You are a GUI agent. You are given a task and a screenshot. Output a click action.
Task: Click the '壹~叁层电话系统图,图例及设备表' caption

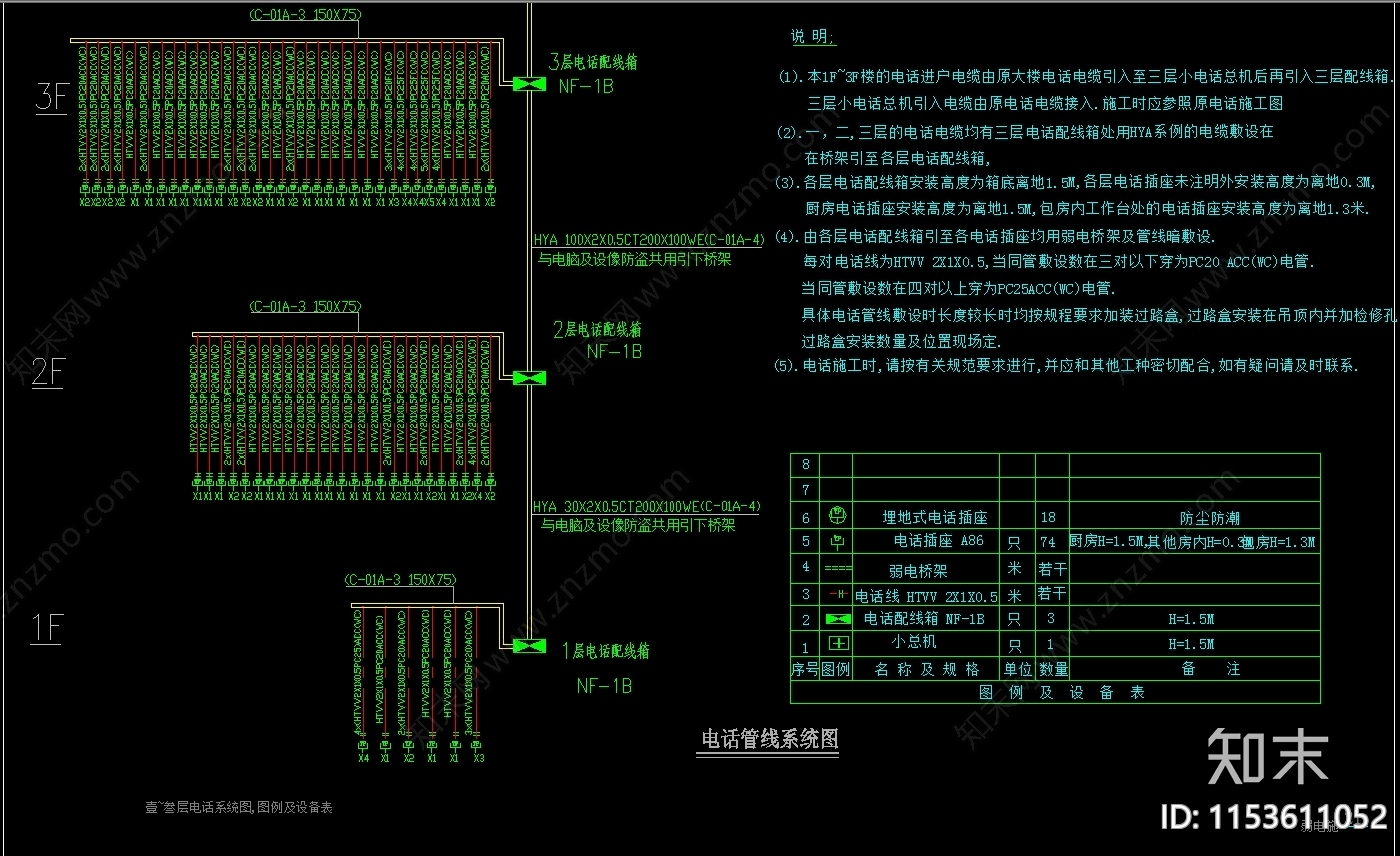(x=239, y=807)
